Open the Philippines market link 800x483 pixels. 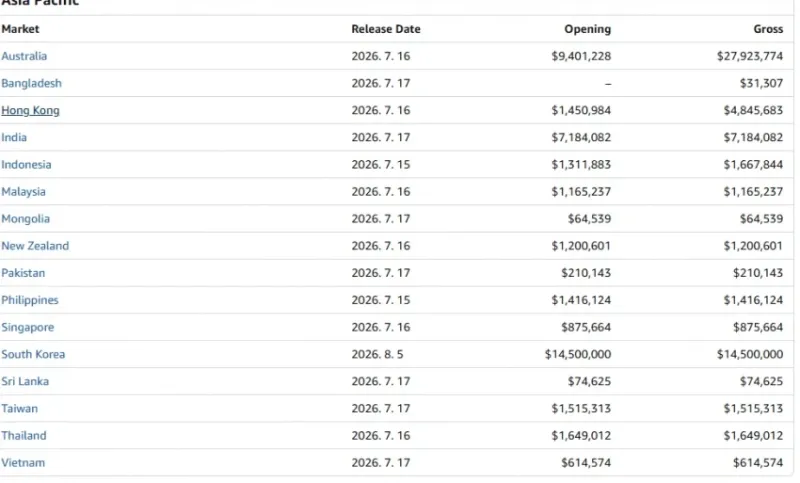30,299
